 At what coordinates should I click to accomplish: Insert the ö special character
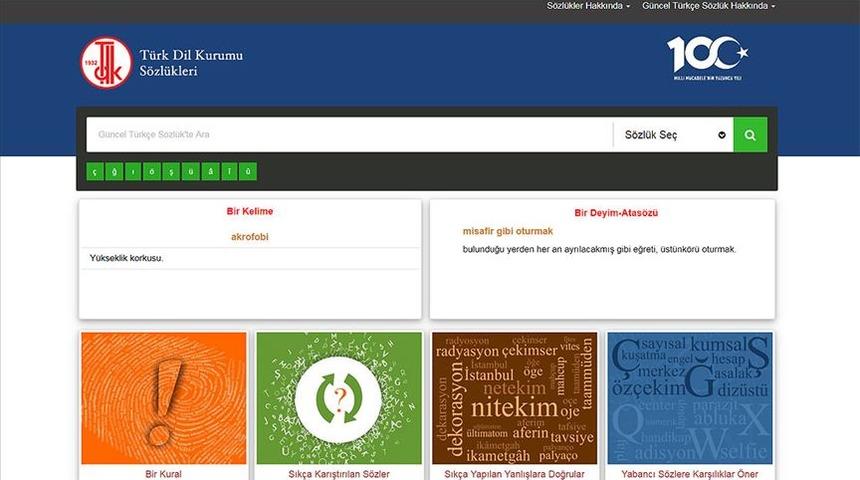[x=152, y=171]
